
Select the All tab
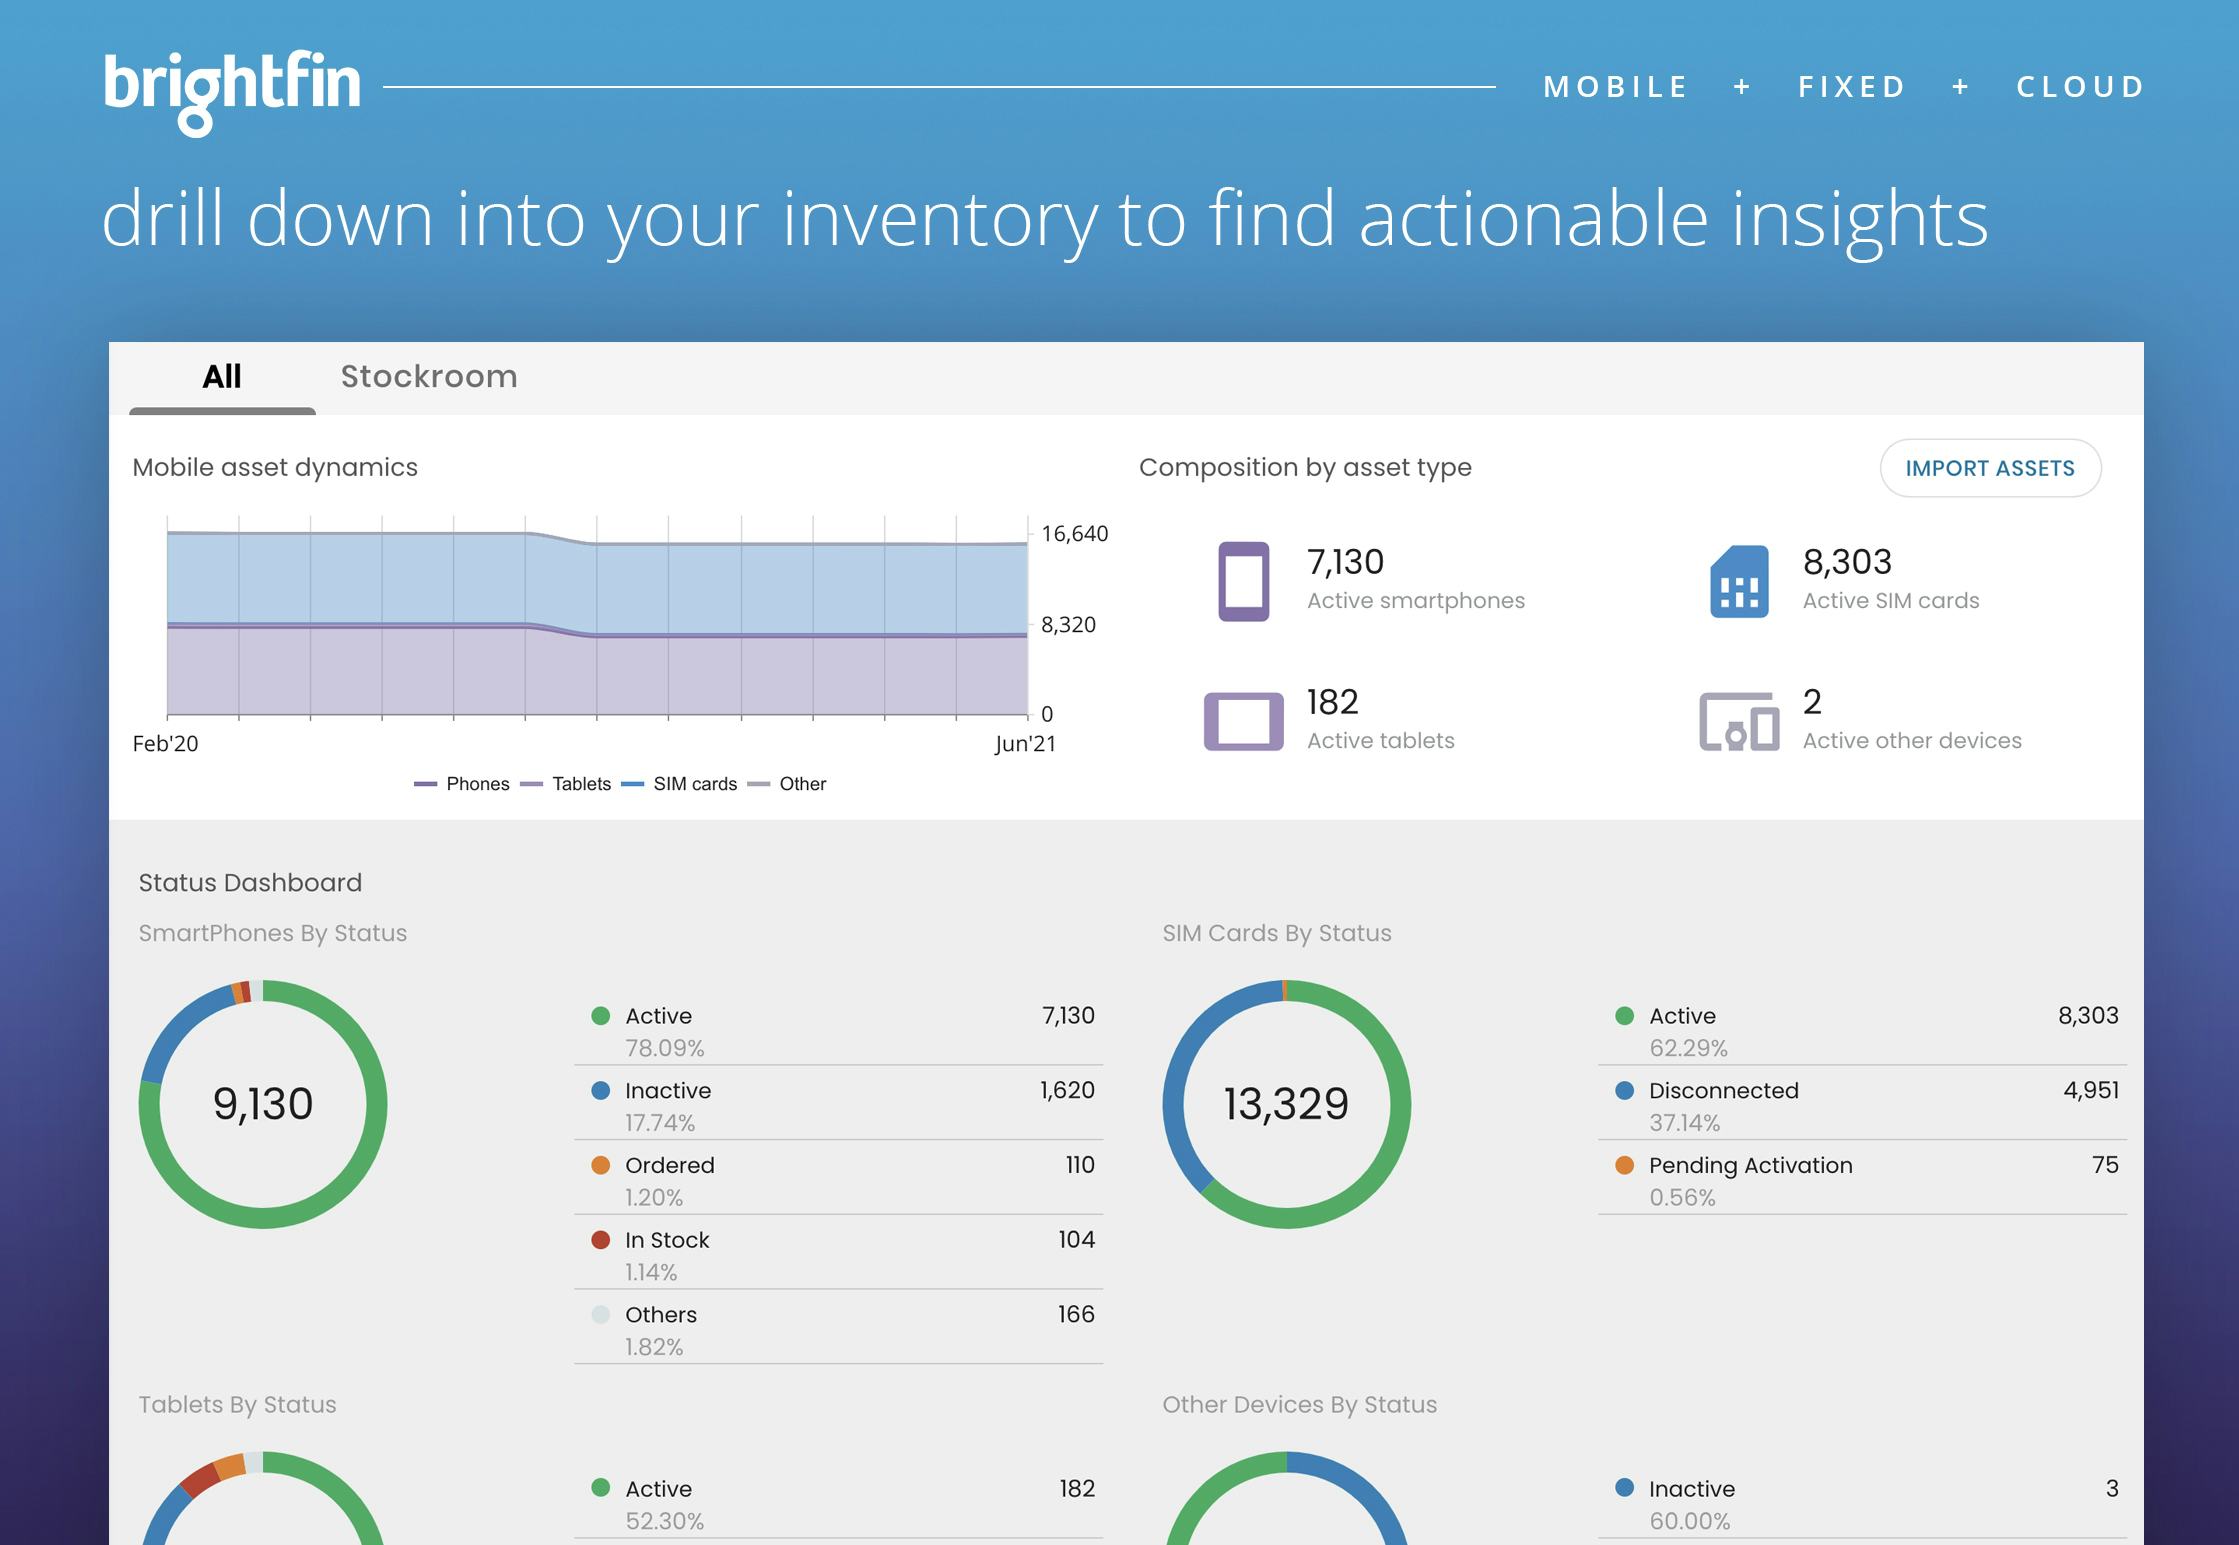[x=222, y=377]
